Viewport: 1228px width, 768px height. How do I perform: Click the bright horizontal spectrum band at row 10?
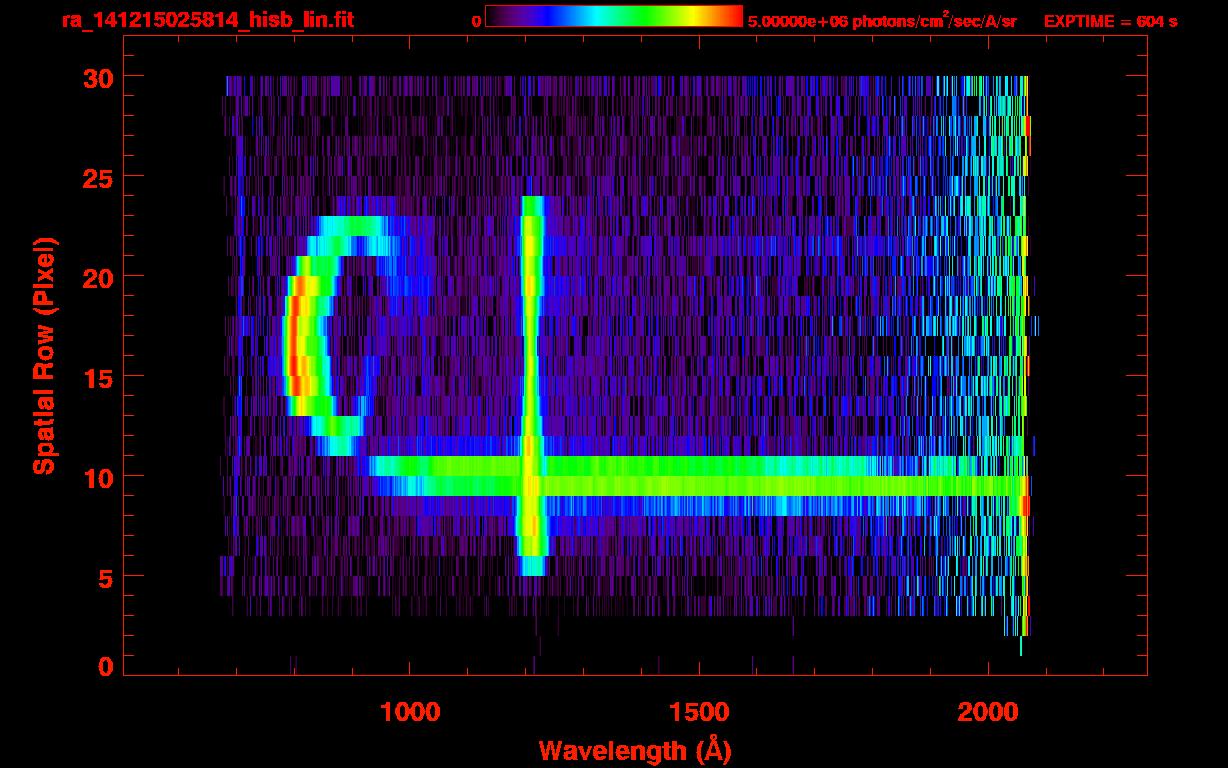pyautogui.click(x=697, y=476)
